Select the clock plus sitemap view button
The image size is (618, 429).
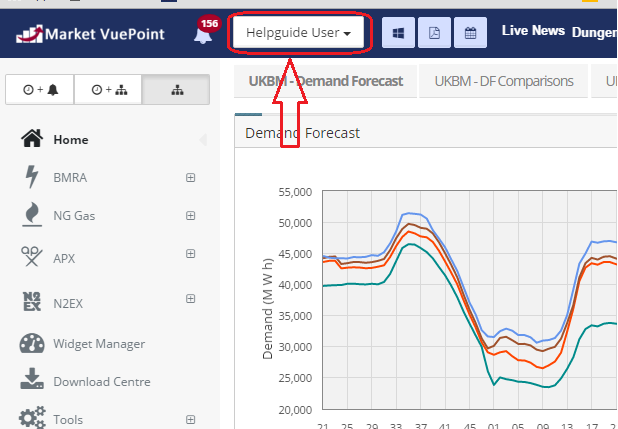[108, 90]
